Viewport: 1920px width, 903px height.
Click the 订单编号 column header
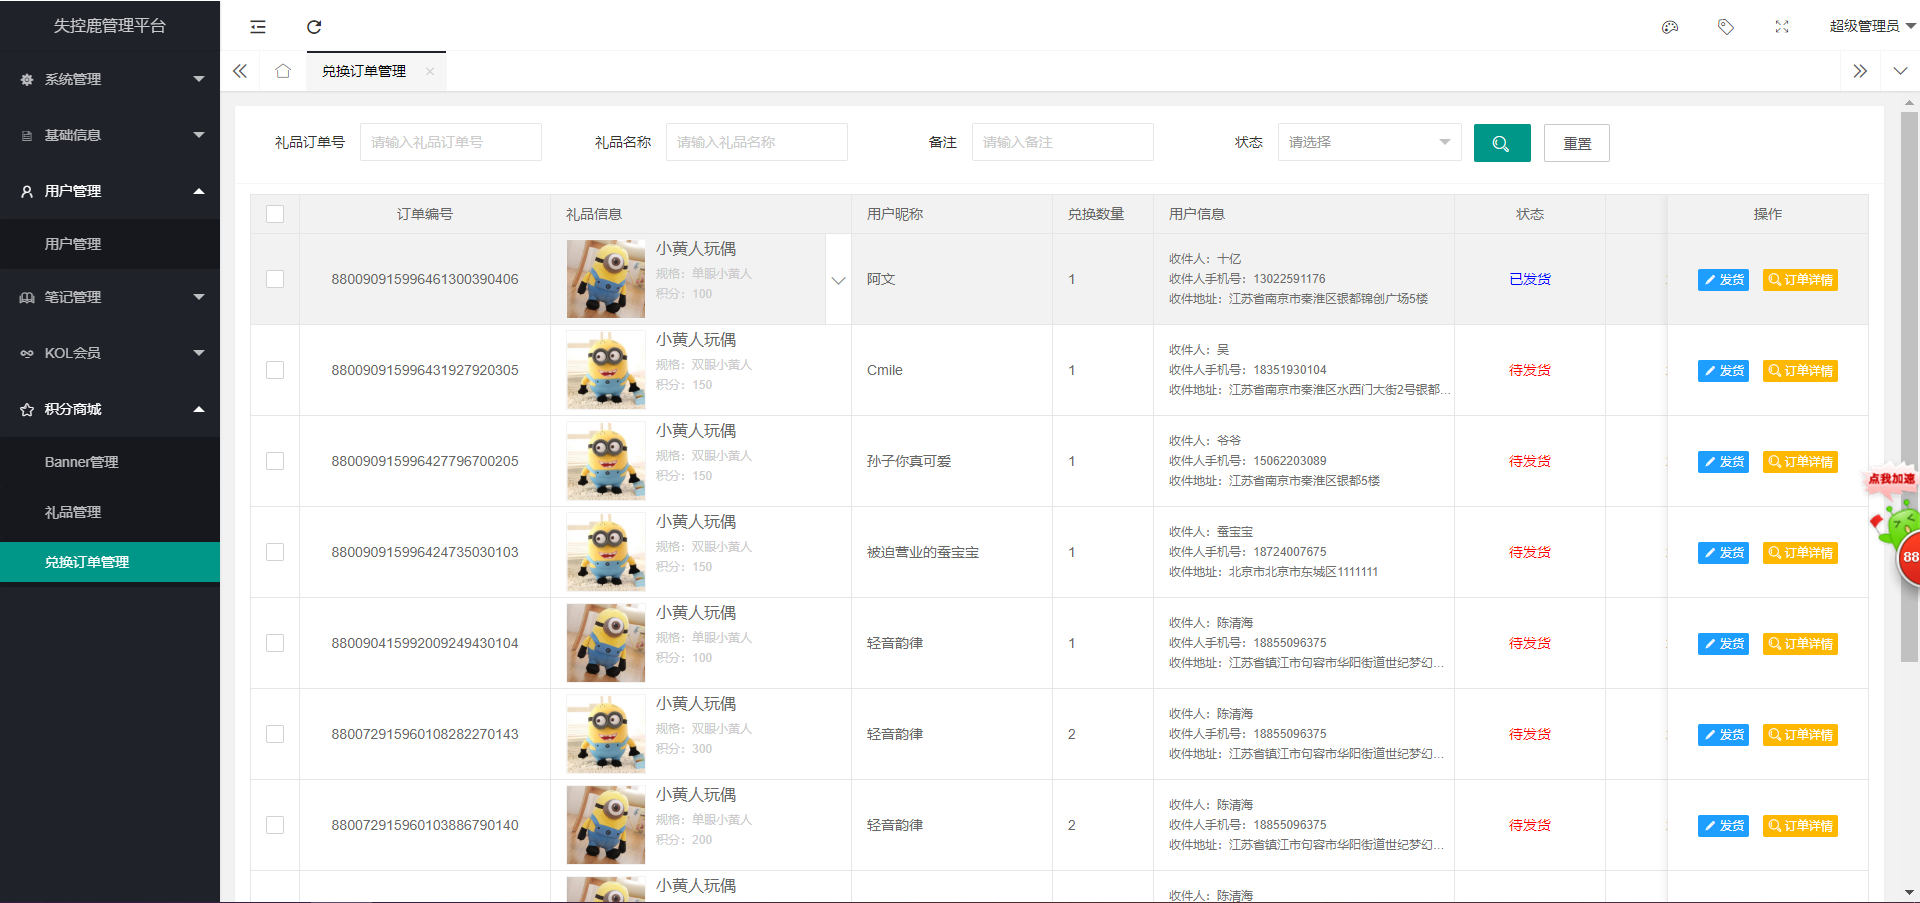pos(425,214)
